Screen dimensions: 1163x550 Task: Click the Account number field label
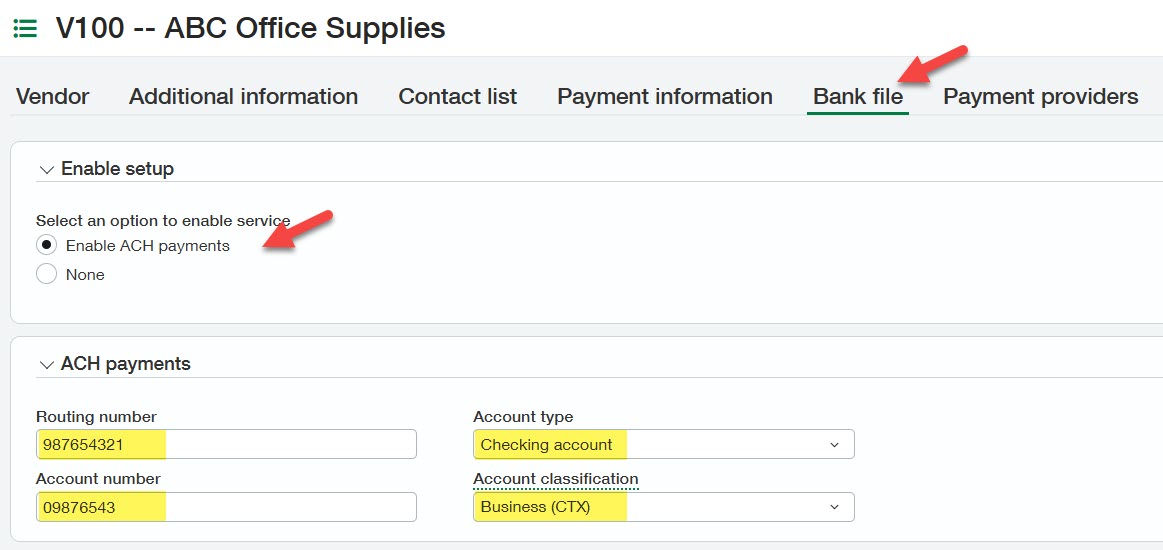tap(98, 479)
